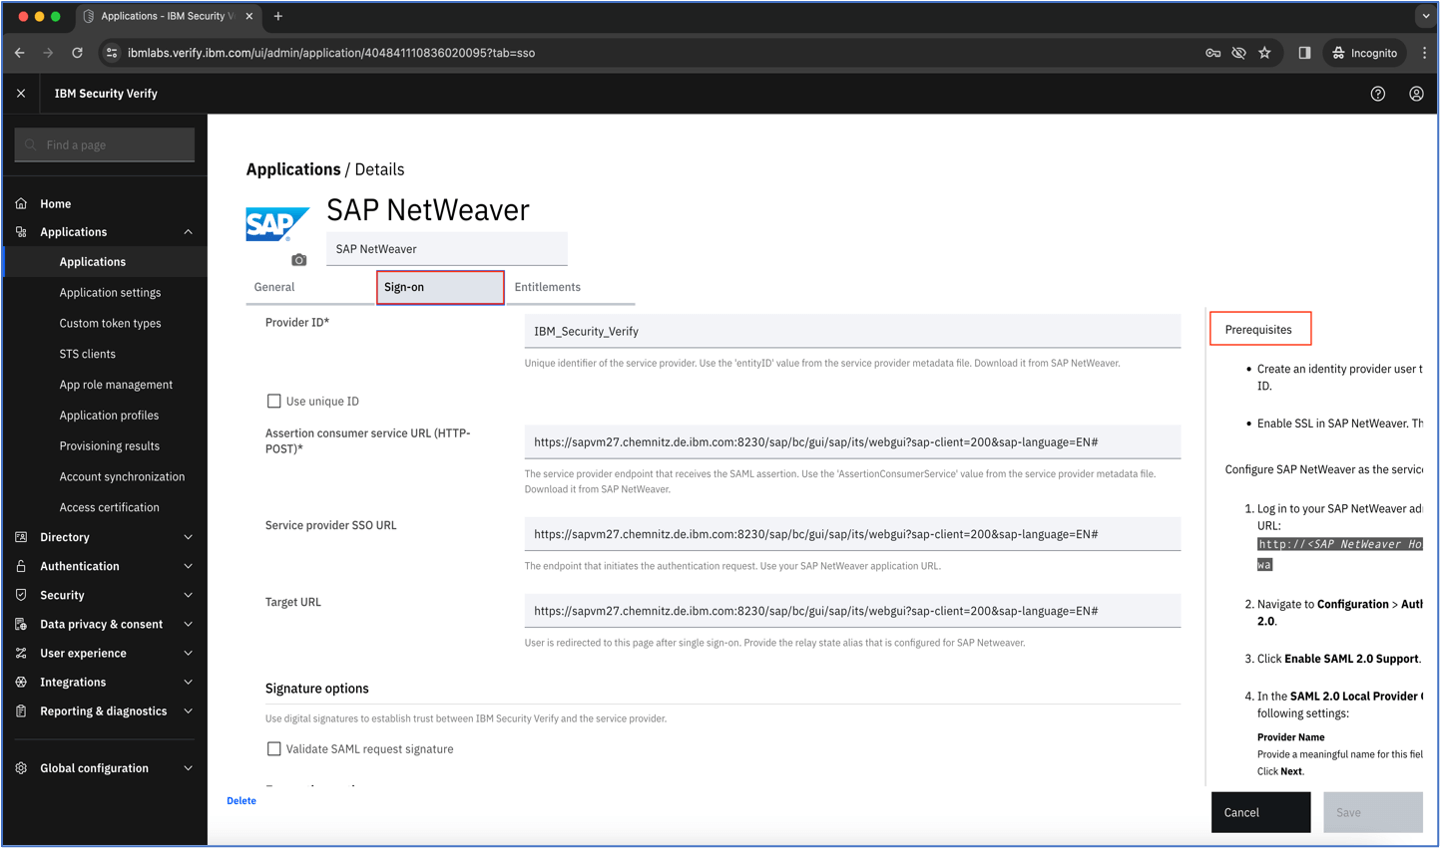Open the Entitlements tab

pos(547,287)
